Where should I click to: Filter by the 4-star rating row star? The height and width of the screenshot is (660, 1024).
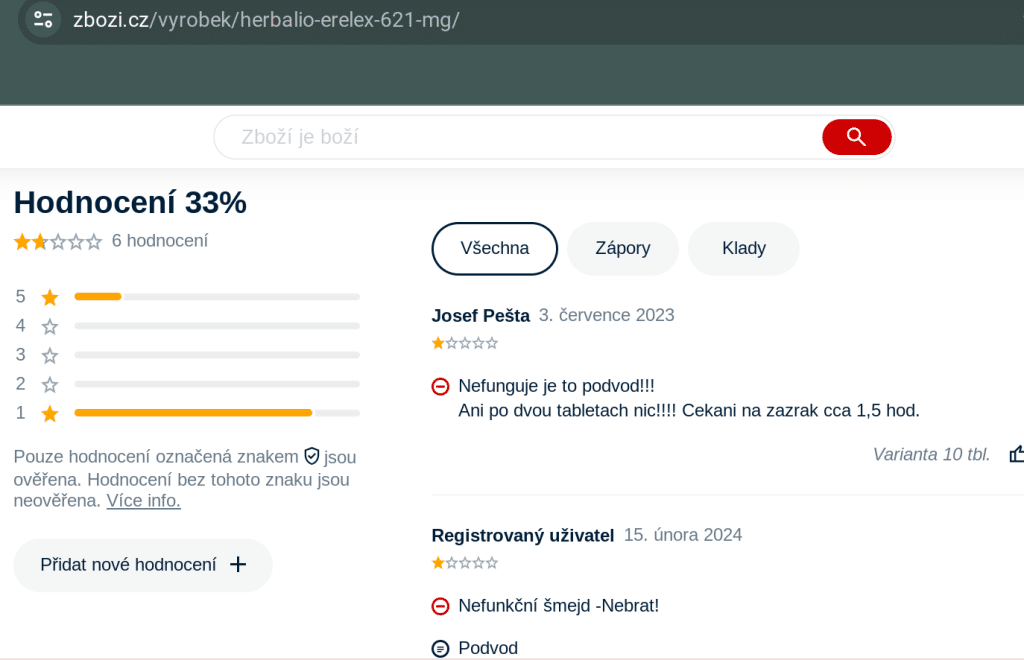[x=50, y=326]
